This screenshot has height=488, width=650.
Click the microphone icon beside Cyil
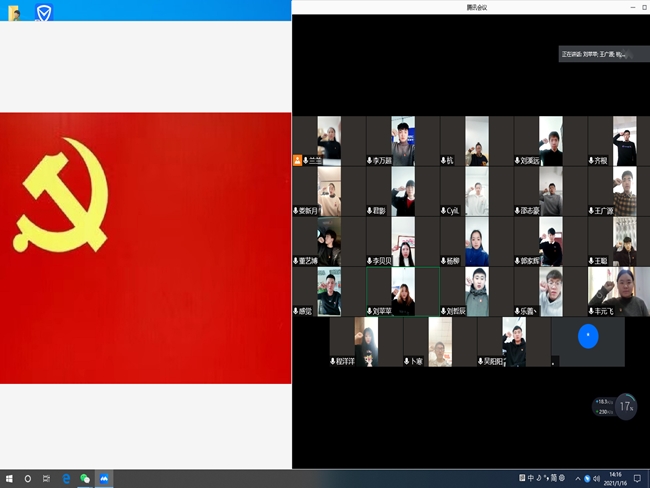click(x=443, y=211)
